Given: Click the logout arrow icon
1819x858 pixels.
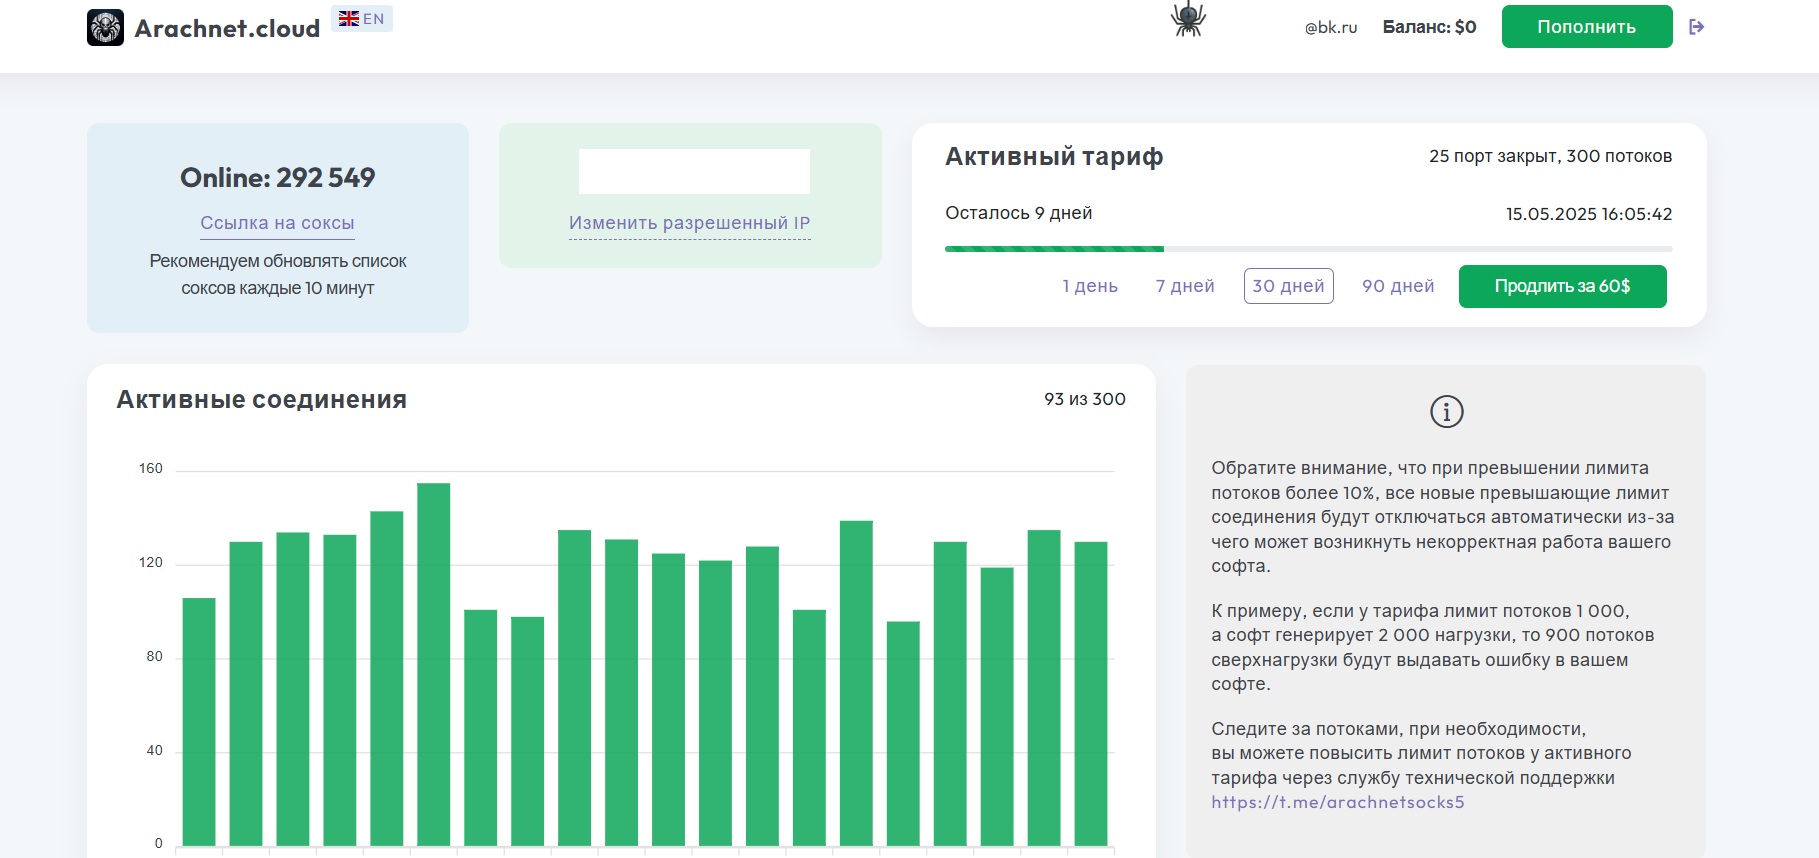Looking at the screenshot, I should pos(1696,27).
